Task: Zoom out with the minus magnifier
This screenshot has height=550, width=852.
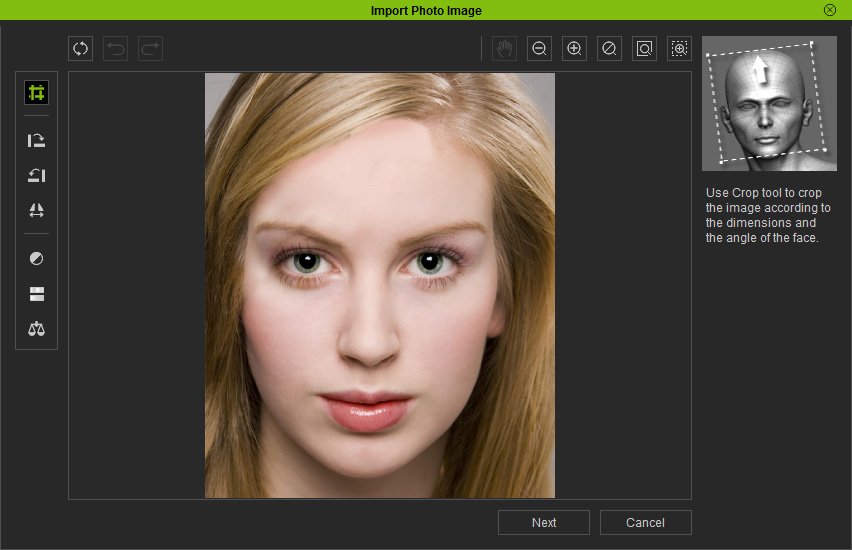Action: 539,49
